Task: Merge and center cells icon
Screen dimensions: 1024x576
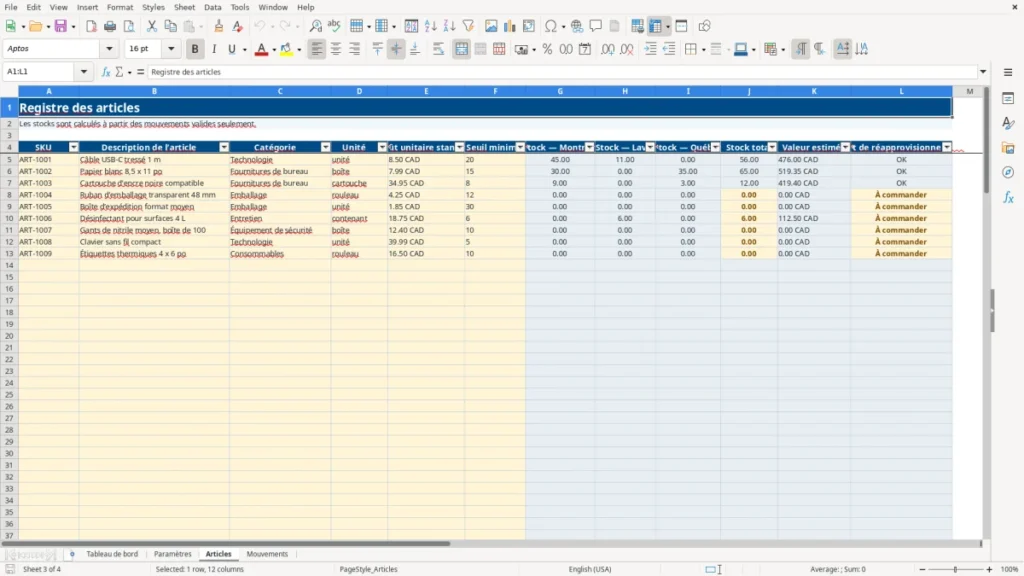Action: click(x=461, y=49)
